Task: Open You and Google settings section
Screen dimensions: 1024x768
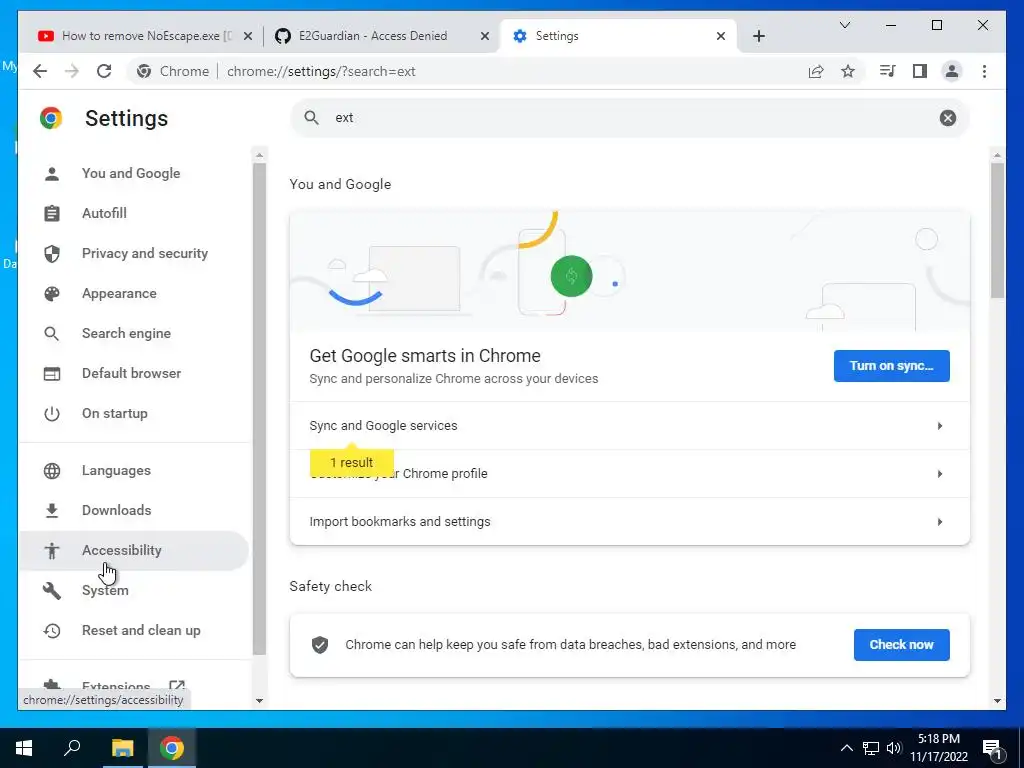Action: [134, 173]
